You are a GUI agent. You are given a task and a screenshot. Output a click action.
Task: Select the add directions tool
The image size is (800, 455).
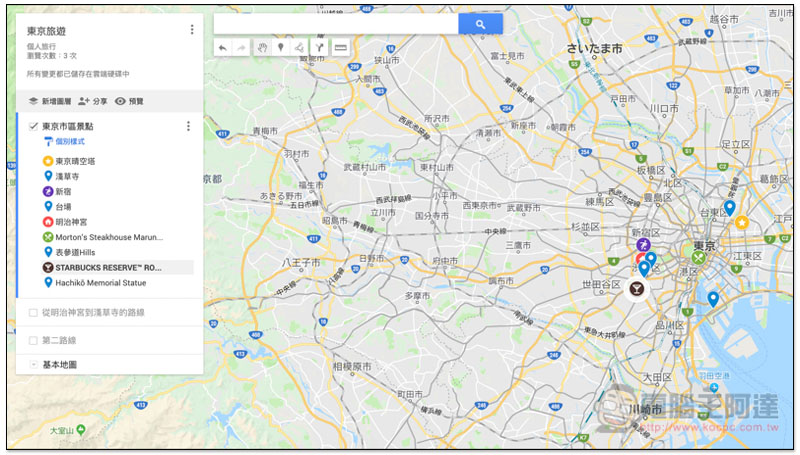[319, 48]
